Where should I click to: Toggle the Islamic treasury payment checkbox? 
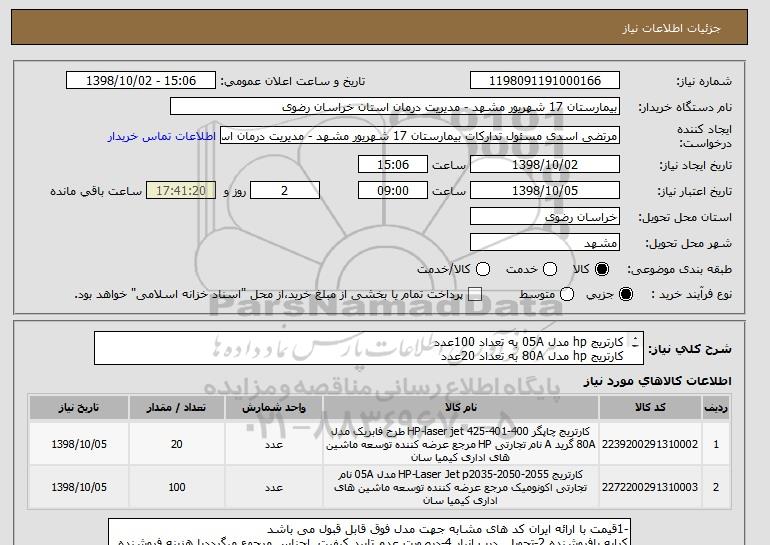(475, 295)
